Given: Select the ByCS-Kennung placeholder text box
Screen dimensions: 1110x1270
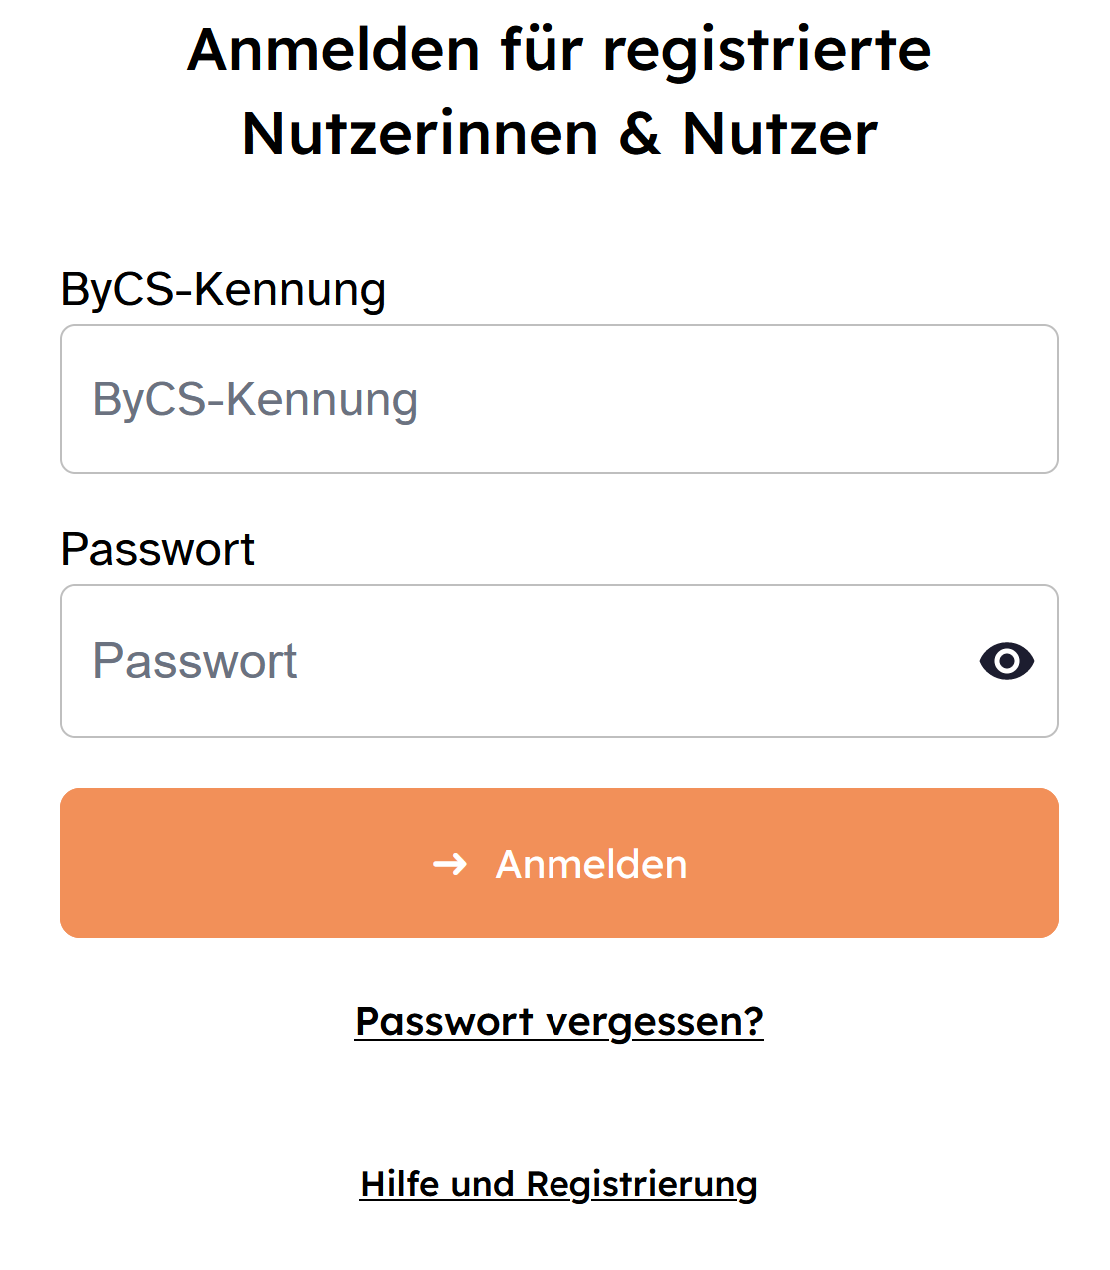Looking at the screenshot, I should pyautogui.click(x=558, y=399).
